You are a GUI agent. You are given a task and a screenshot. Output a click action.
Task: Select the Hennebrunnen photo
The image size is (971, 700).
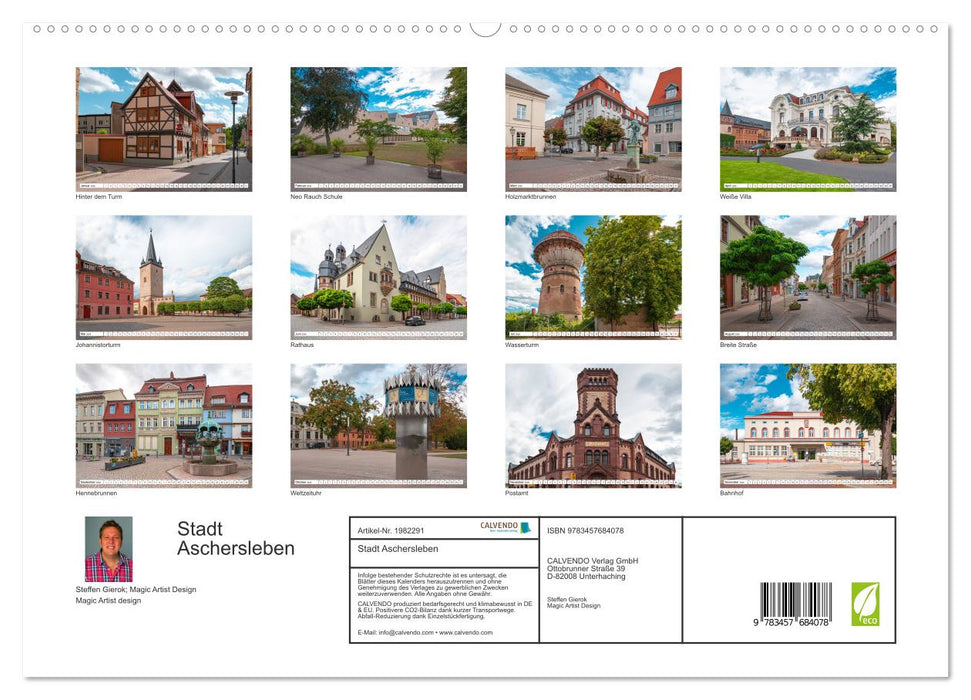click(163, 424)
